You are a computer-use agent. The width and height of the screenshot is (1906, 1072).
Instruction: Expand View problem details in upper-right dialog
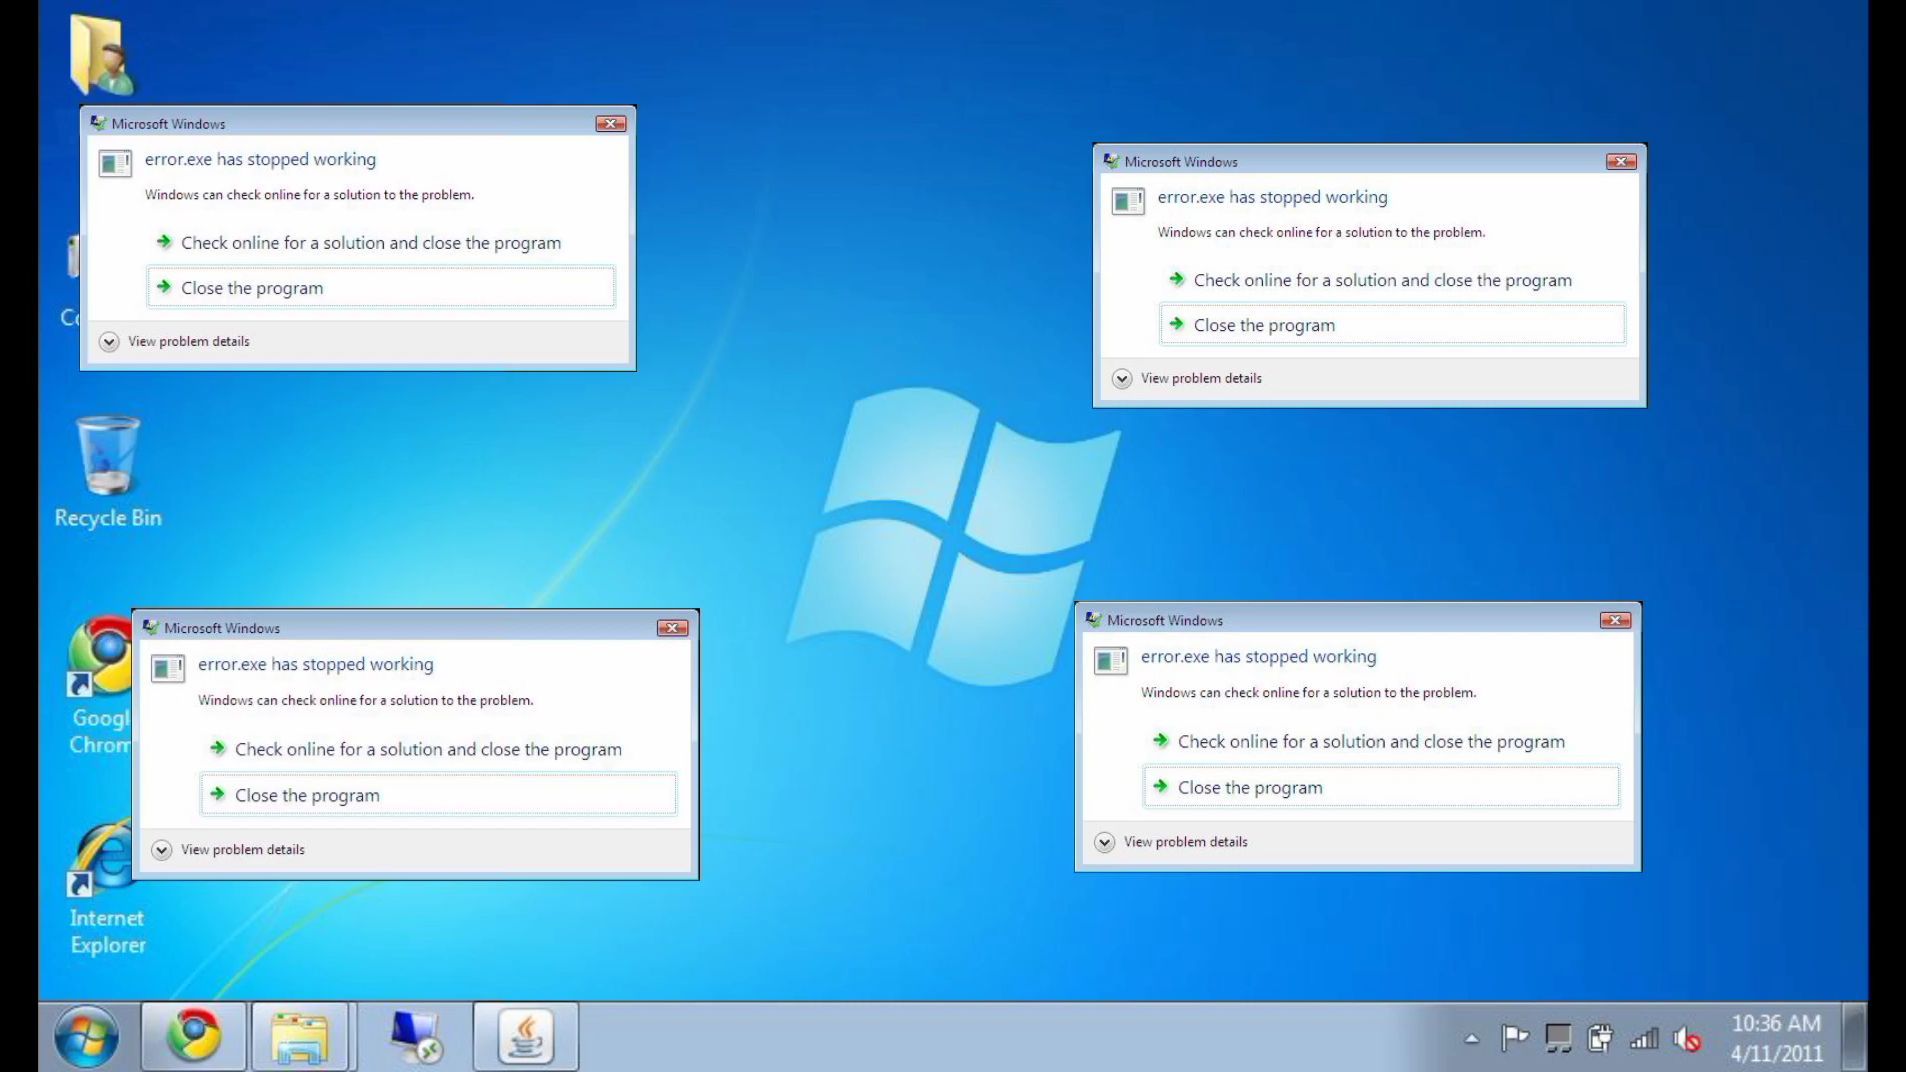[x=1187, y=379]
